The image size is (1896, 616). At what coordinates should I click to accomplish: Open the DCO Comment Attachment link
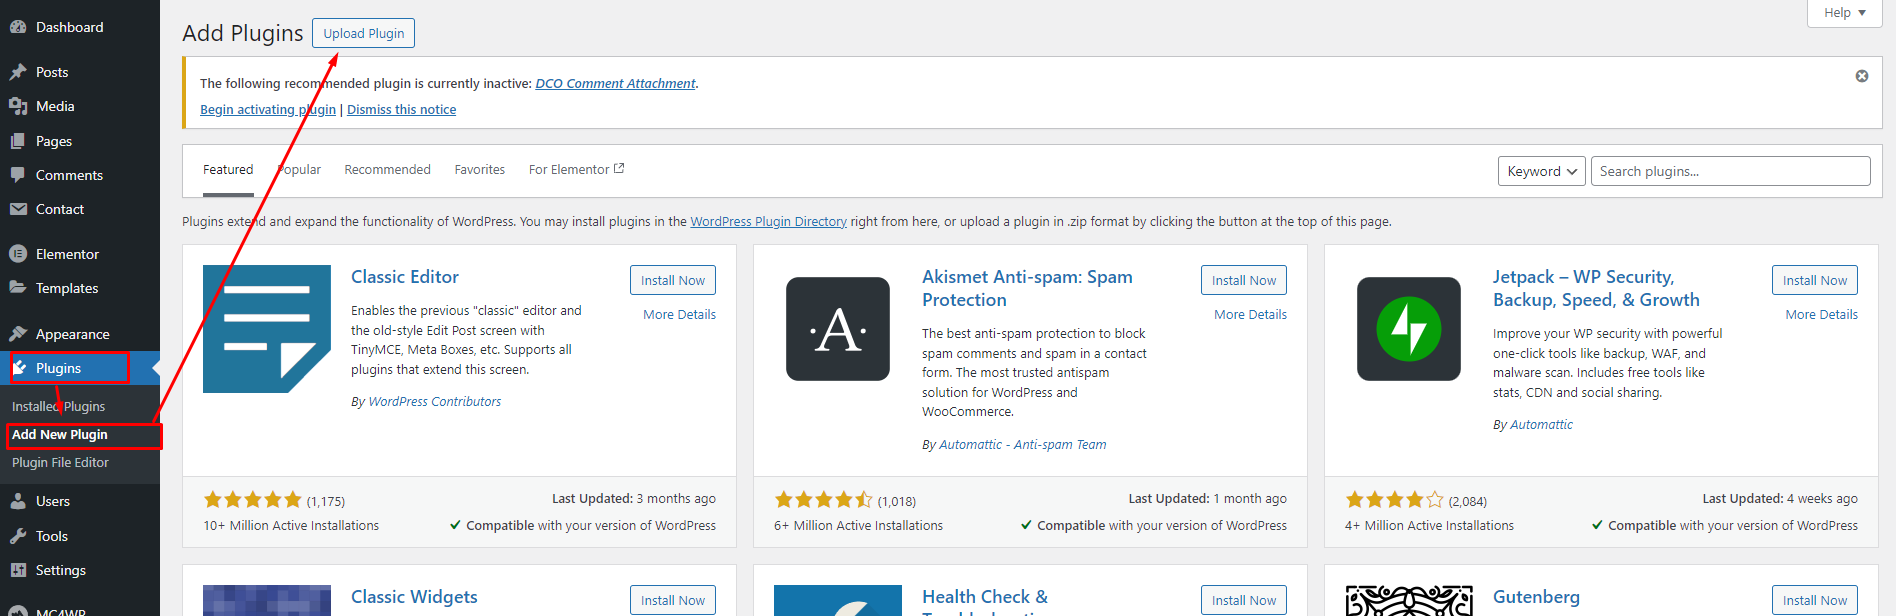click(615, 84)
